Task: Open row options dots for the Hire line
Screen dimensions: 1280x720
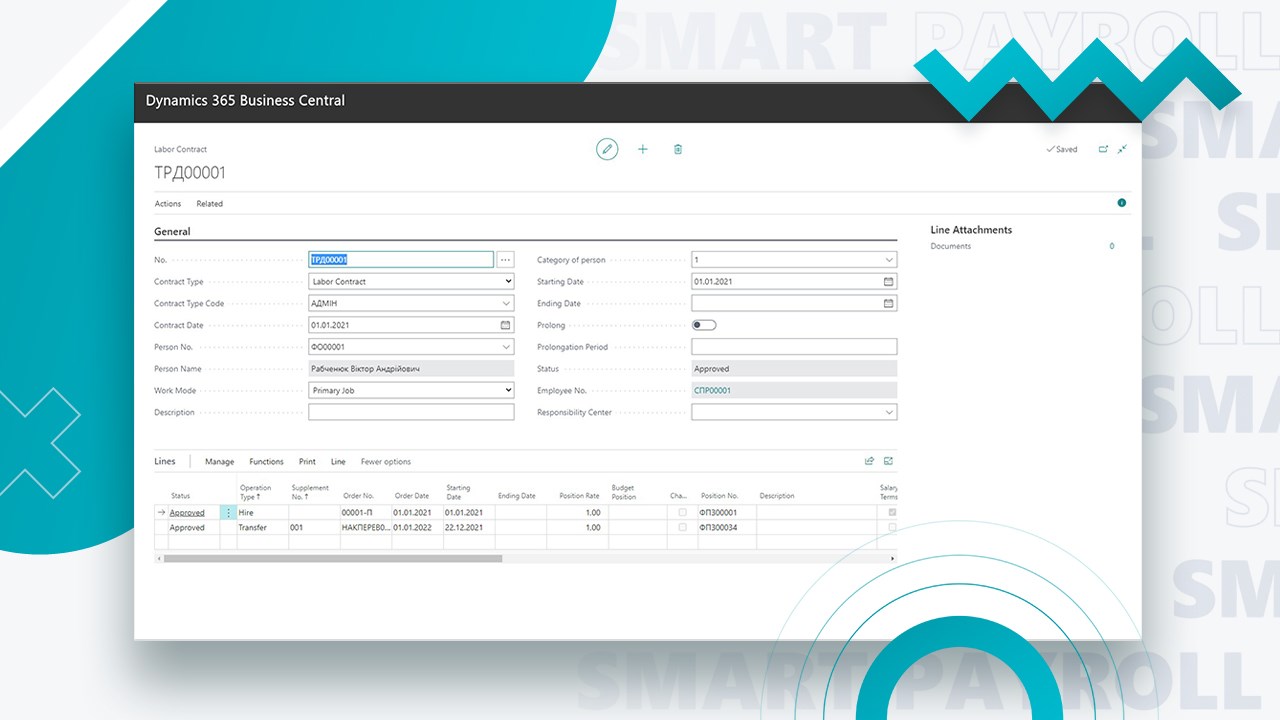Action: coord(228,512)
